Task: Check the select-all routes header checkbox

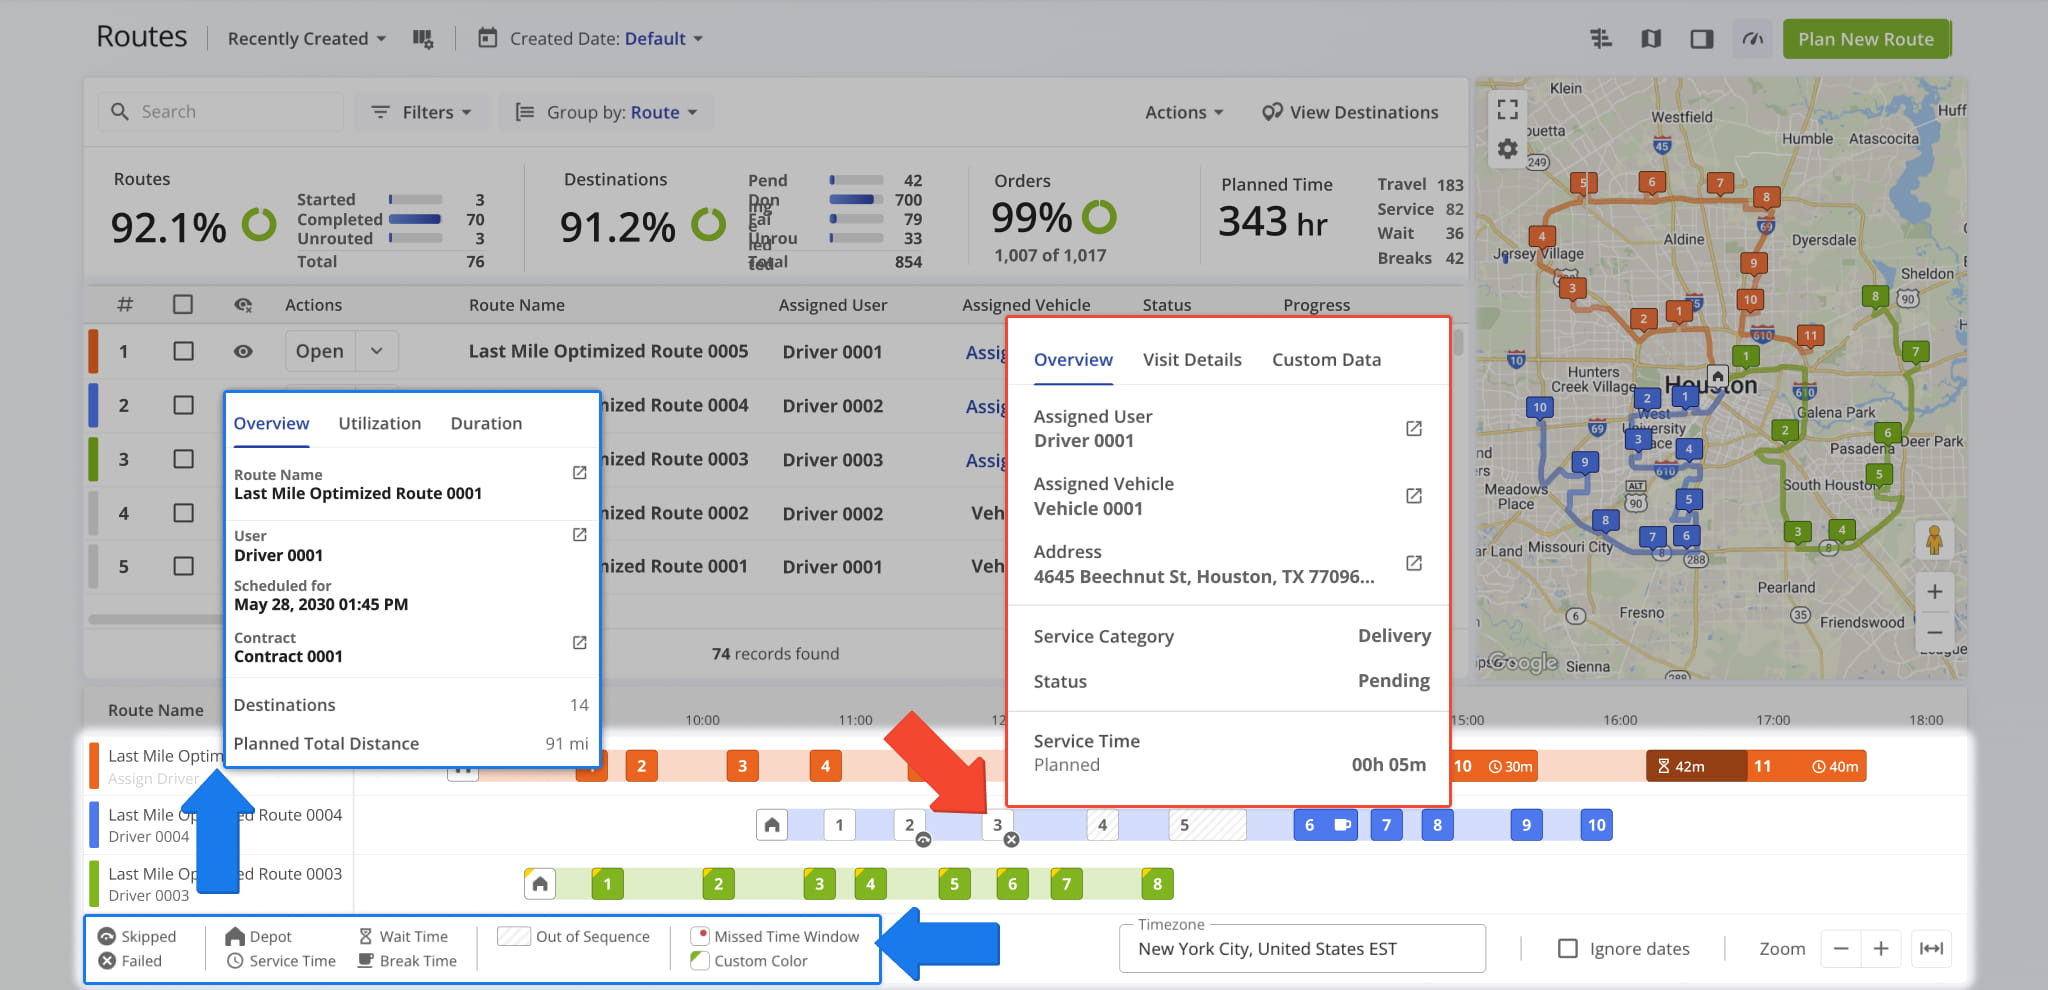Action: (183, 304)
